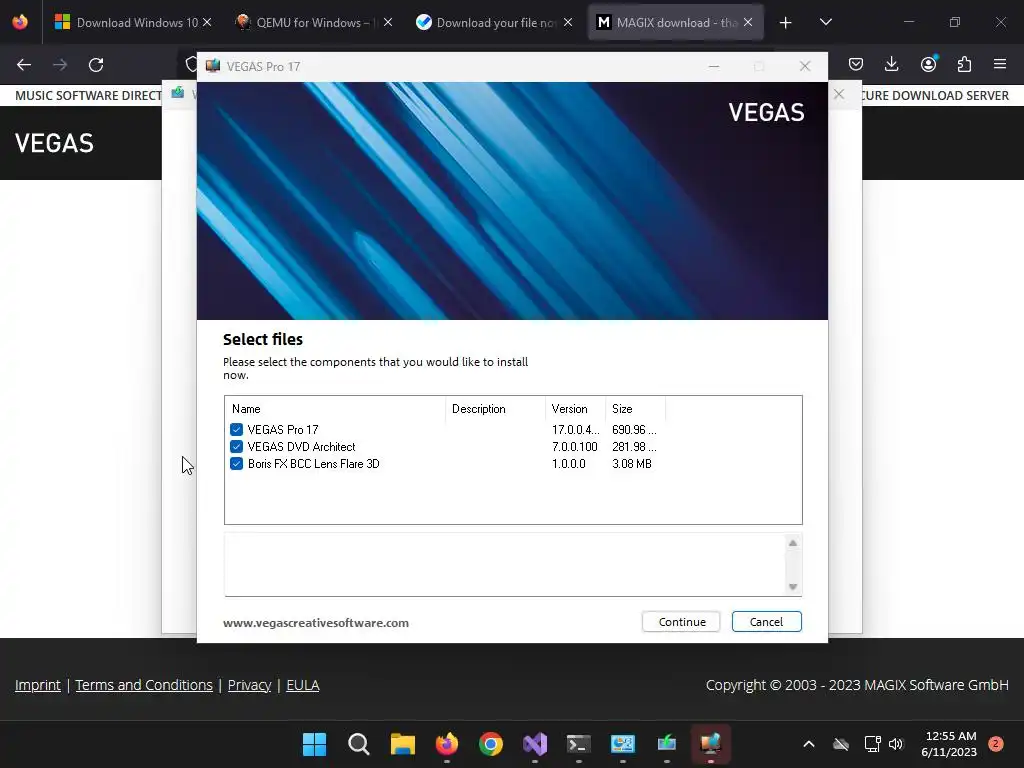Screen dimensions: 1024x768
Task: Click the Size column header
Action: pyautogui.click(x=635, y=409)
